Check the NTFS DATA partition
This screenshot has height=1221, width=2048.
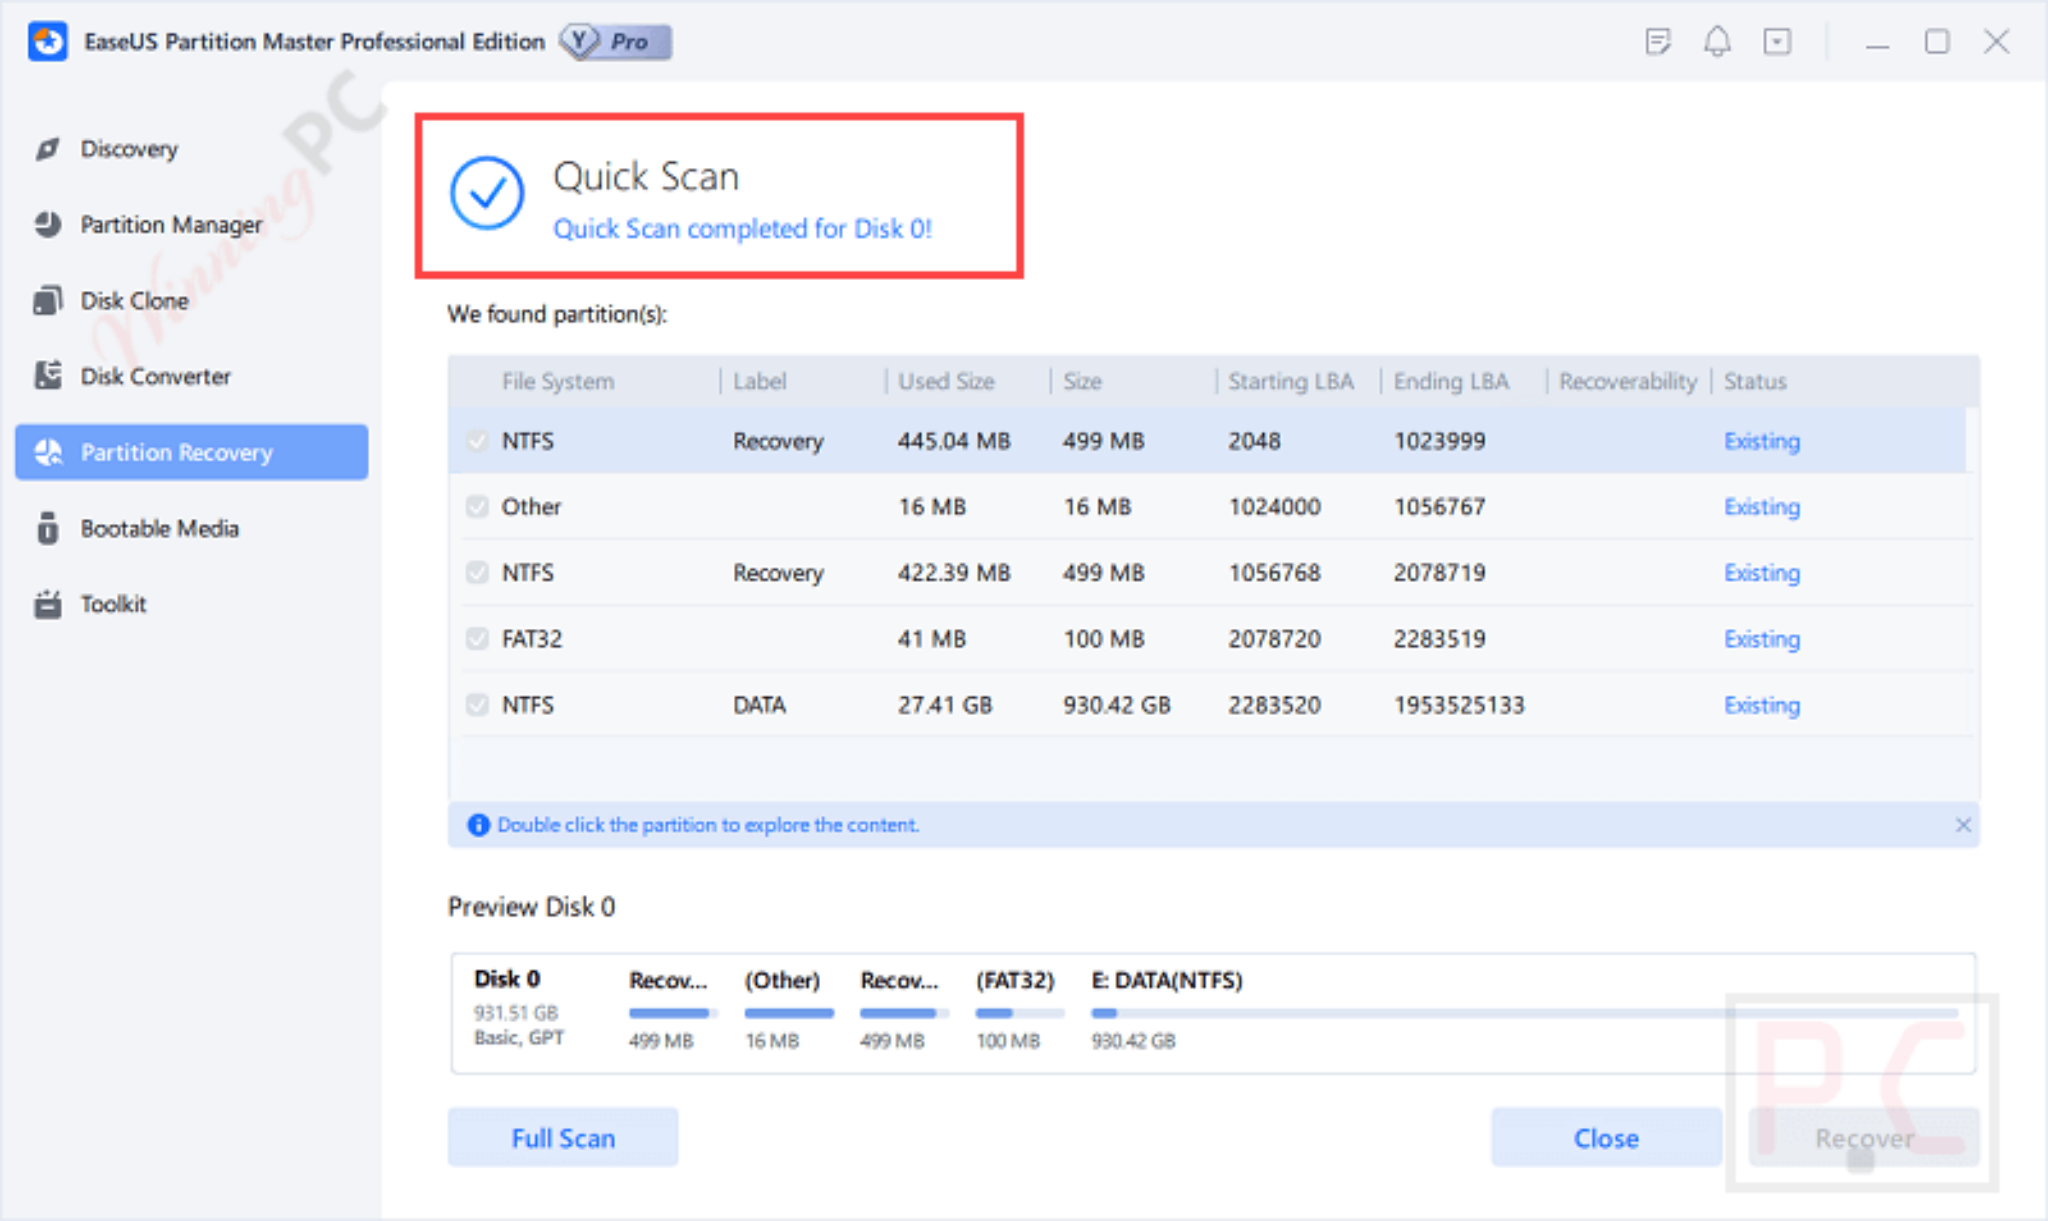477,704
